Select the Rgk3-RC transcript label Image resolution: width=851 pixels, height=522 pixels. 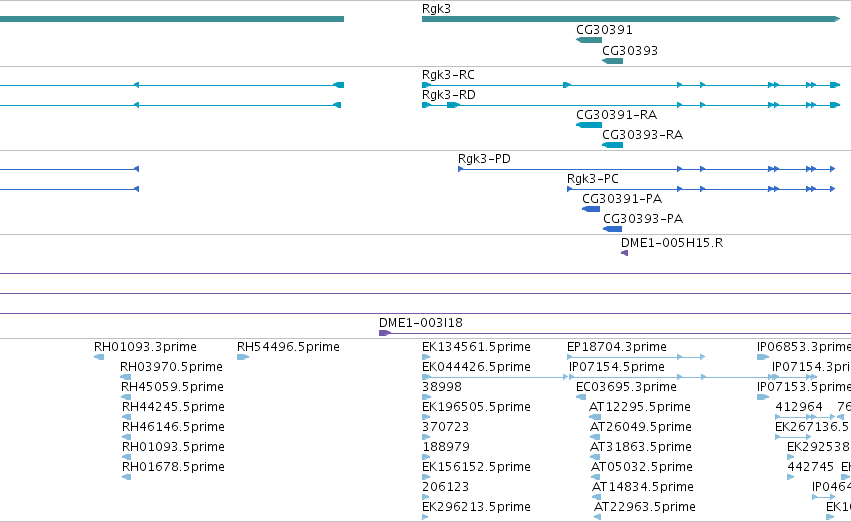point(448,74)
